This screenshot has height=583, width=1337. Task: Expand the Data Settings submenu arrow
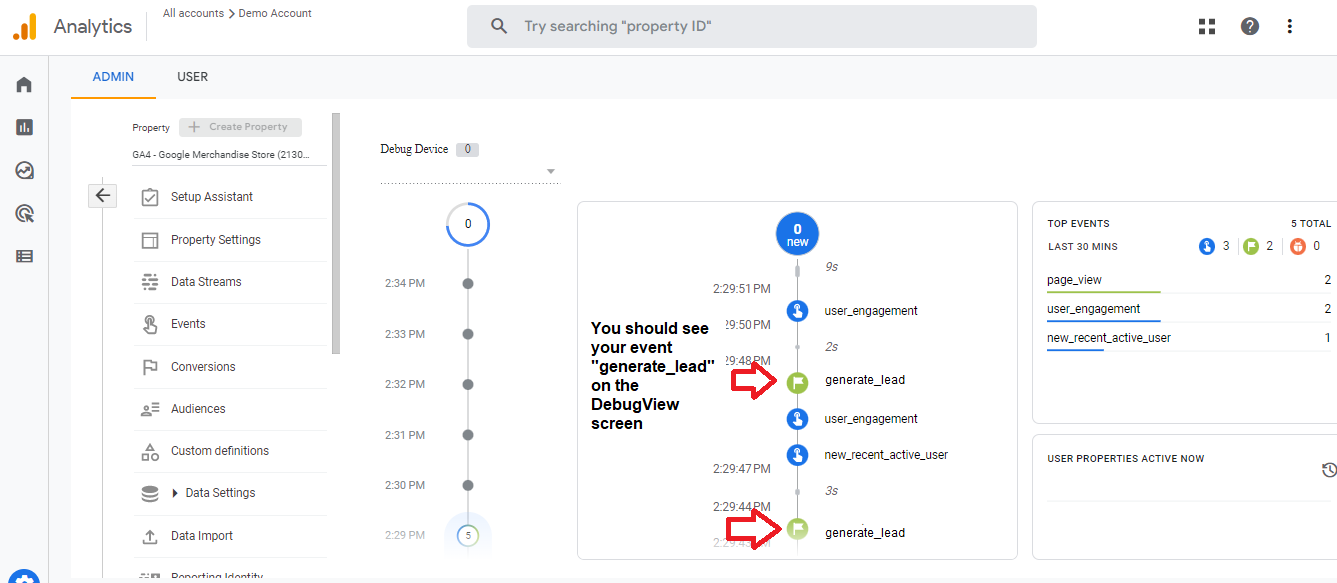176,493
